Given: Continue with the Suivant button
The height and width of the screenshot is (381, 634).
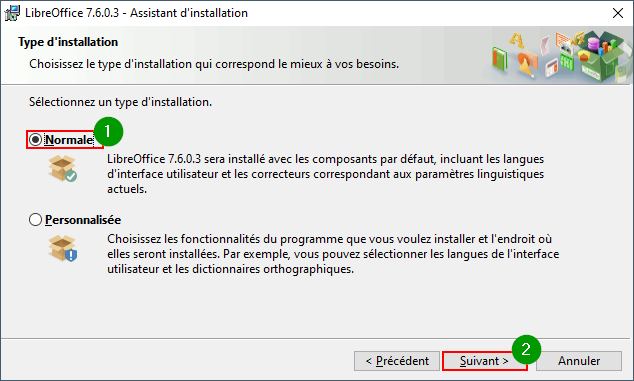Looking at the screenshot, I should coord(484,361).
